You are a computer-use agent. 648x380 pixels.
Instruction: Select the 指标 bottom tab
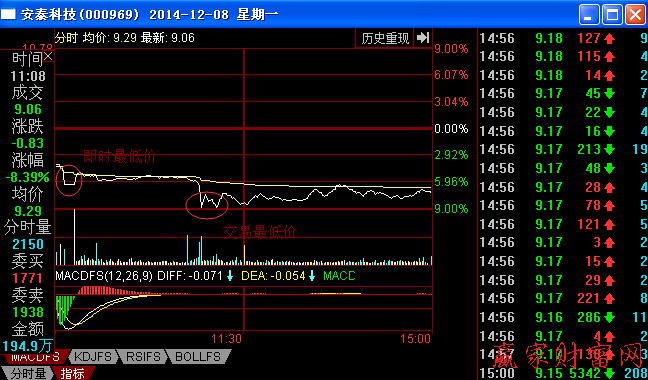pyautogui.click(x=73, y=373)
